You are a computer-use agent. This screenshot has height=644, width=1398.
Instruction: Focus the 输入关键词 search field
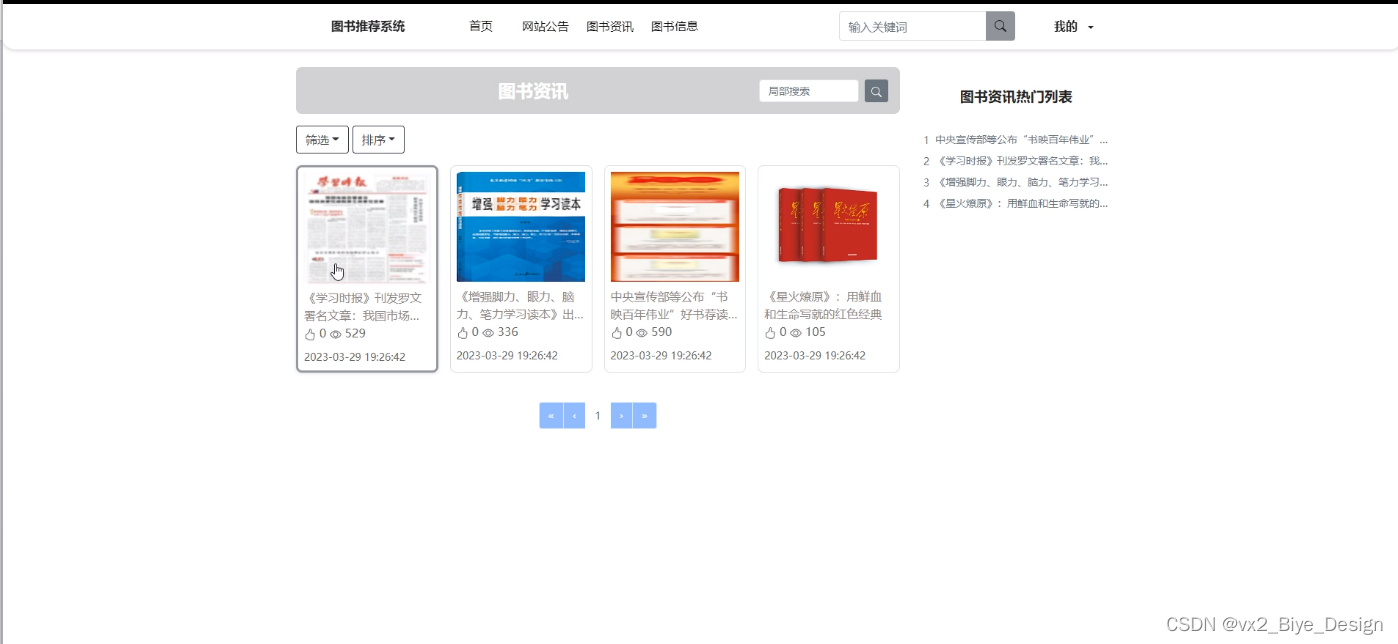coord(913,26)
